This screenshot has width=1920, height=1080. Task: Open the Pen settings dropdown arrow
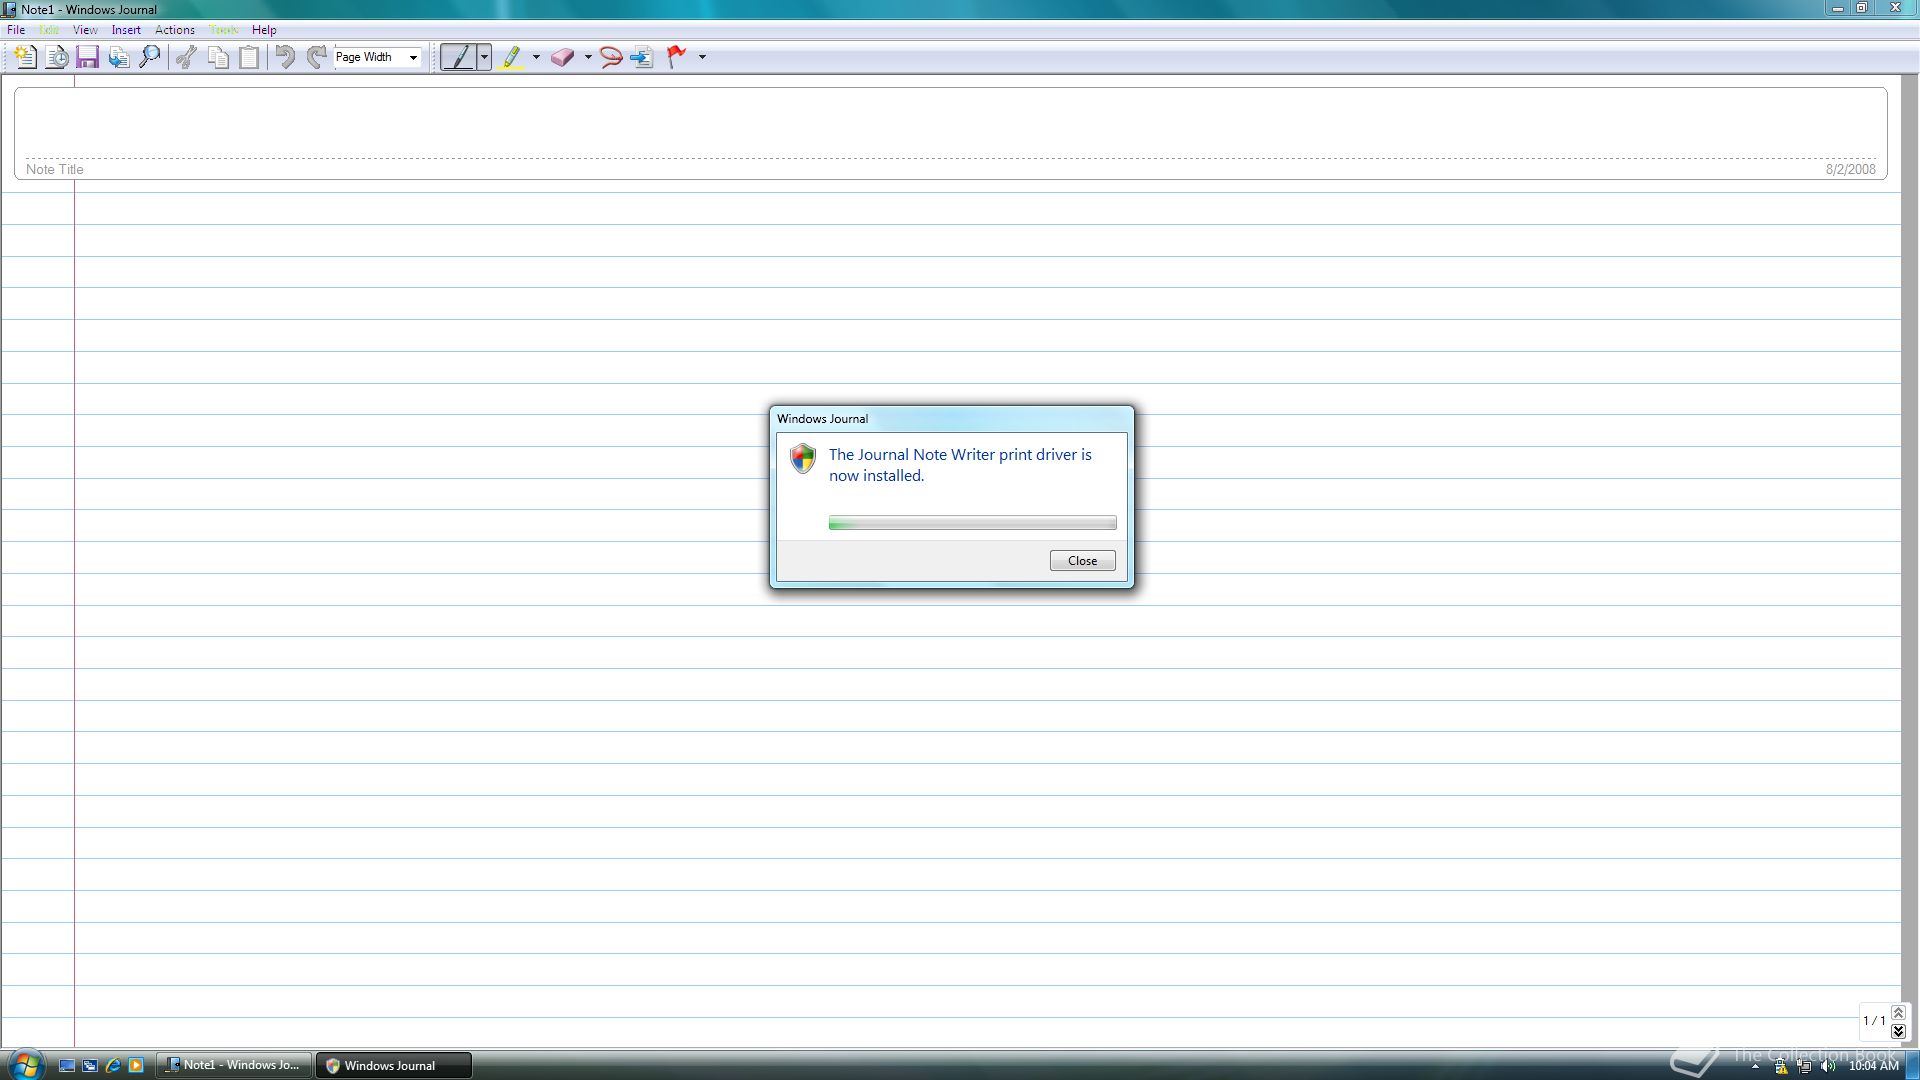coord(485,57)
